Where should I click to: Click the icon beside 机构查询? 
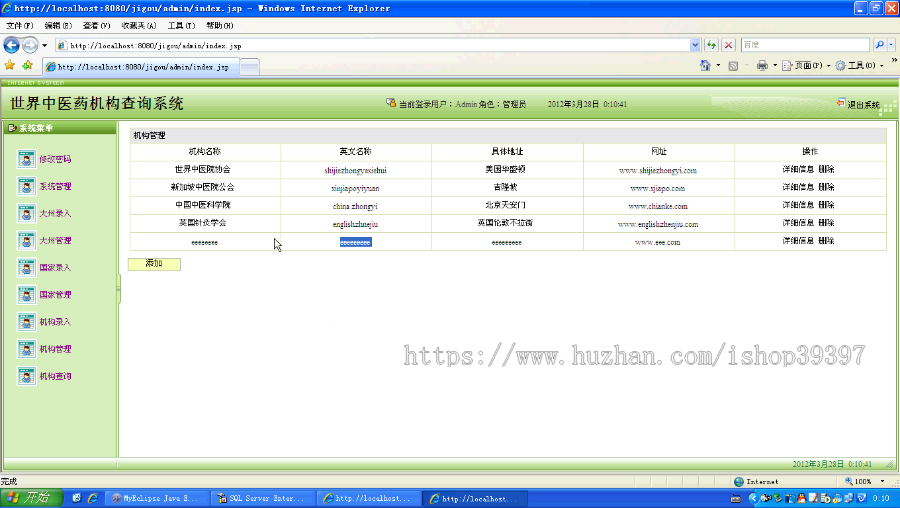click(26, 376)
